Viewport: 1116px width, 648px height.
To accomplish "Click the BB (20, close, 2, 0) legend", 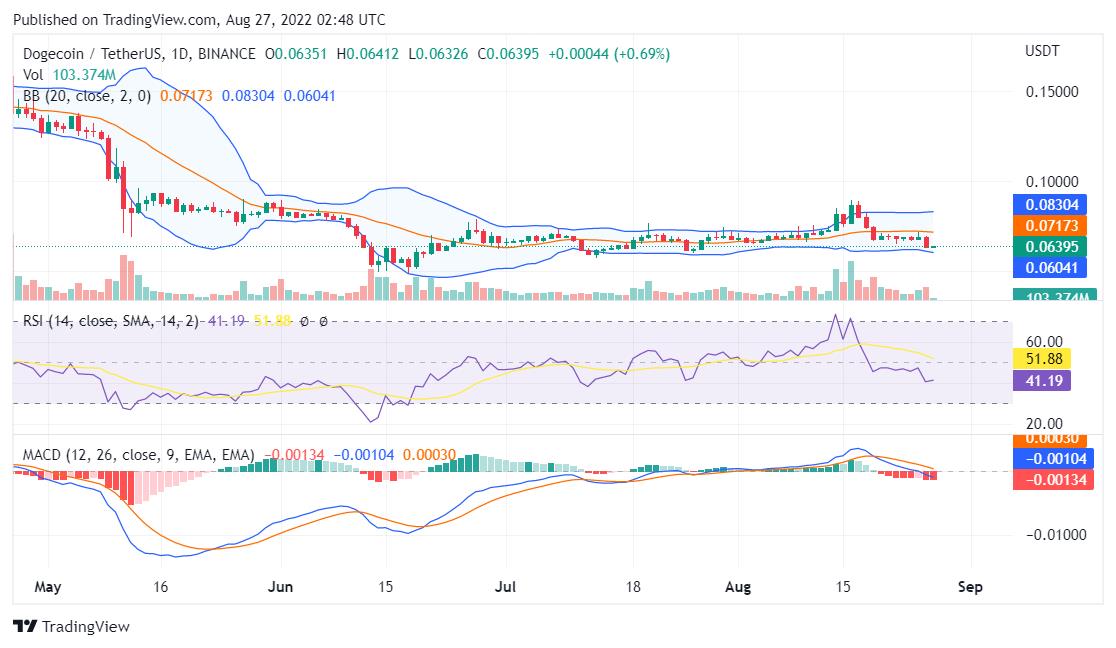I will (87, 96).
